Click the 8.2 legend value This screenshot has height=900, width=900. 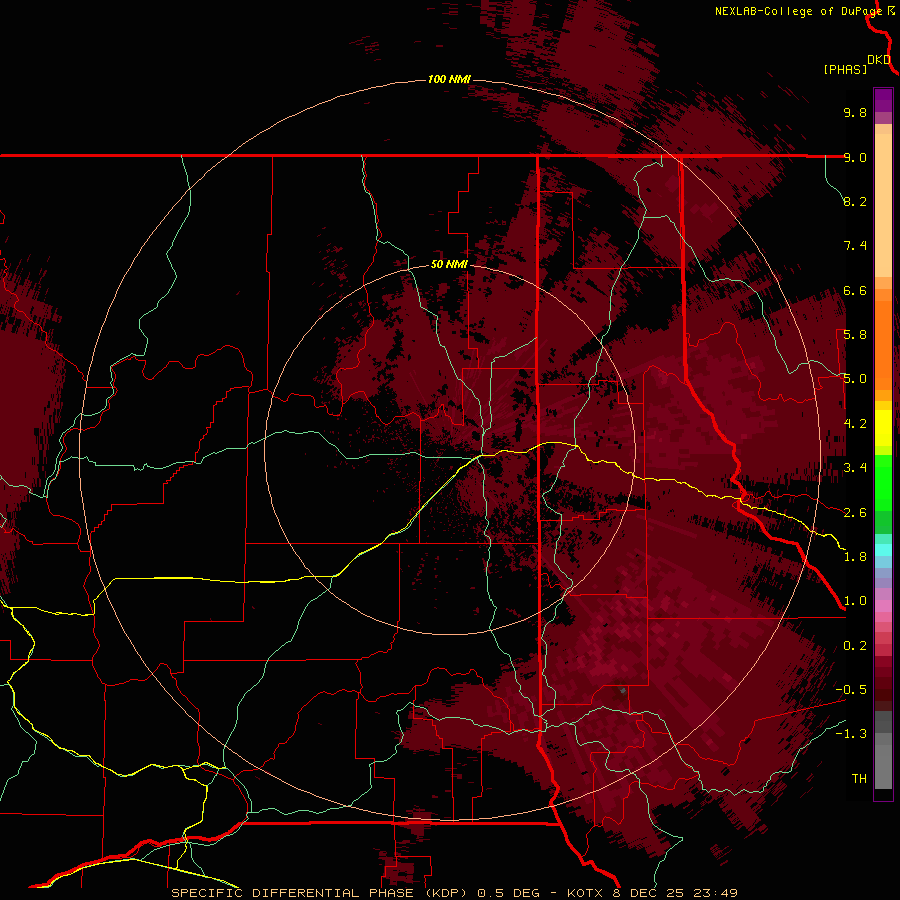click(x=855, y=201)
